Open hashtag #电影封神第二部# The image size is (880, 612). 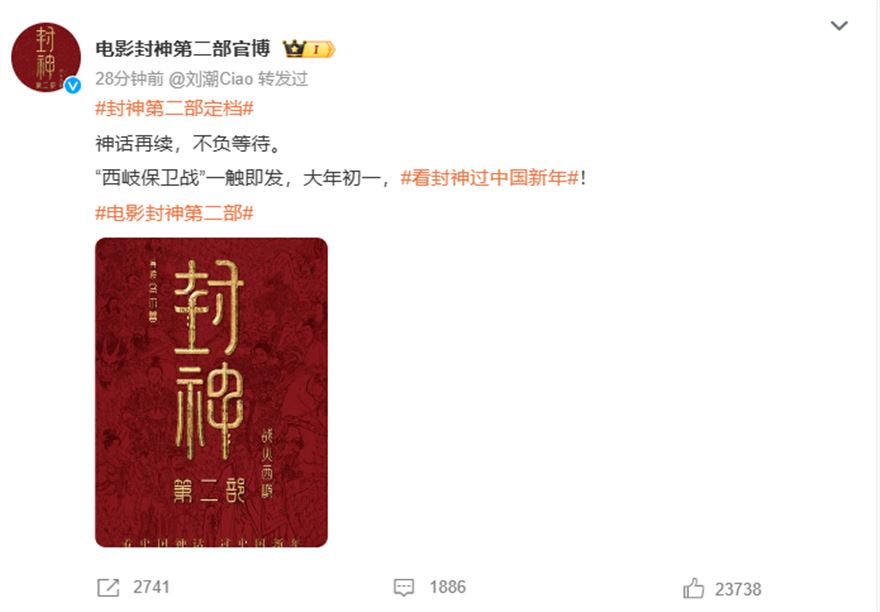coord(175,213)
